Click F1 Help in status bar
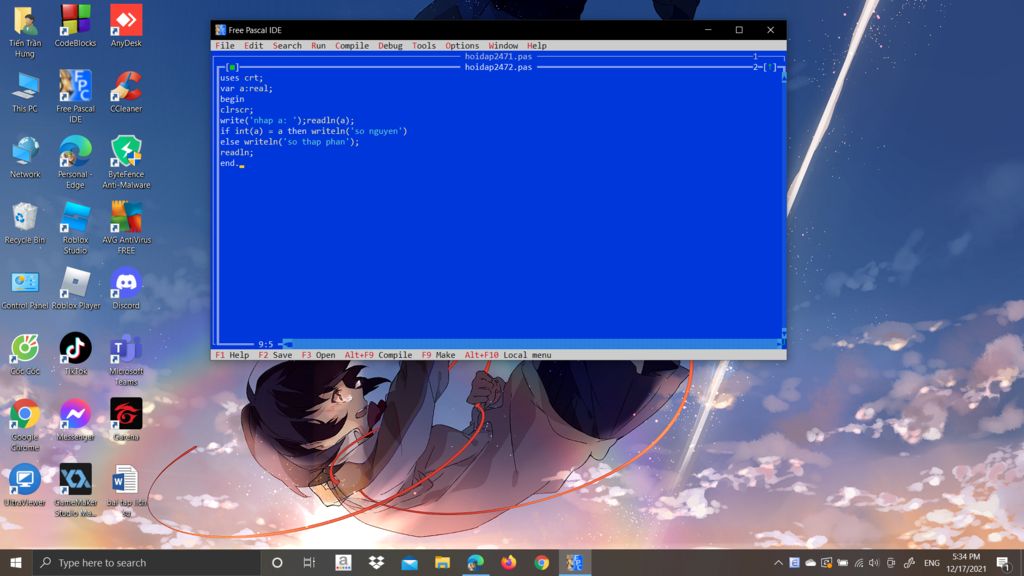Screen dimensions: 1024x576 tap(232, 355)
